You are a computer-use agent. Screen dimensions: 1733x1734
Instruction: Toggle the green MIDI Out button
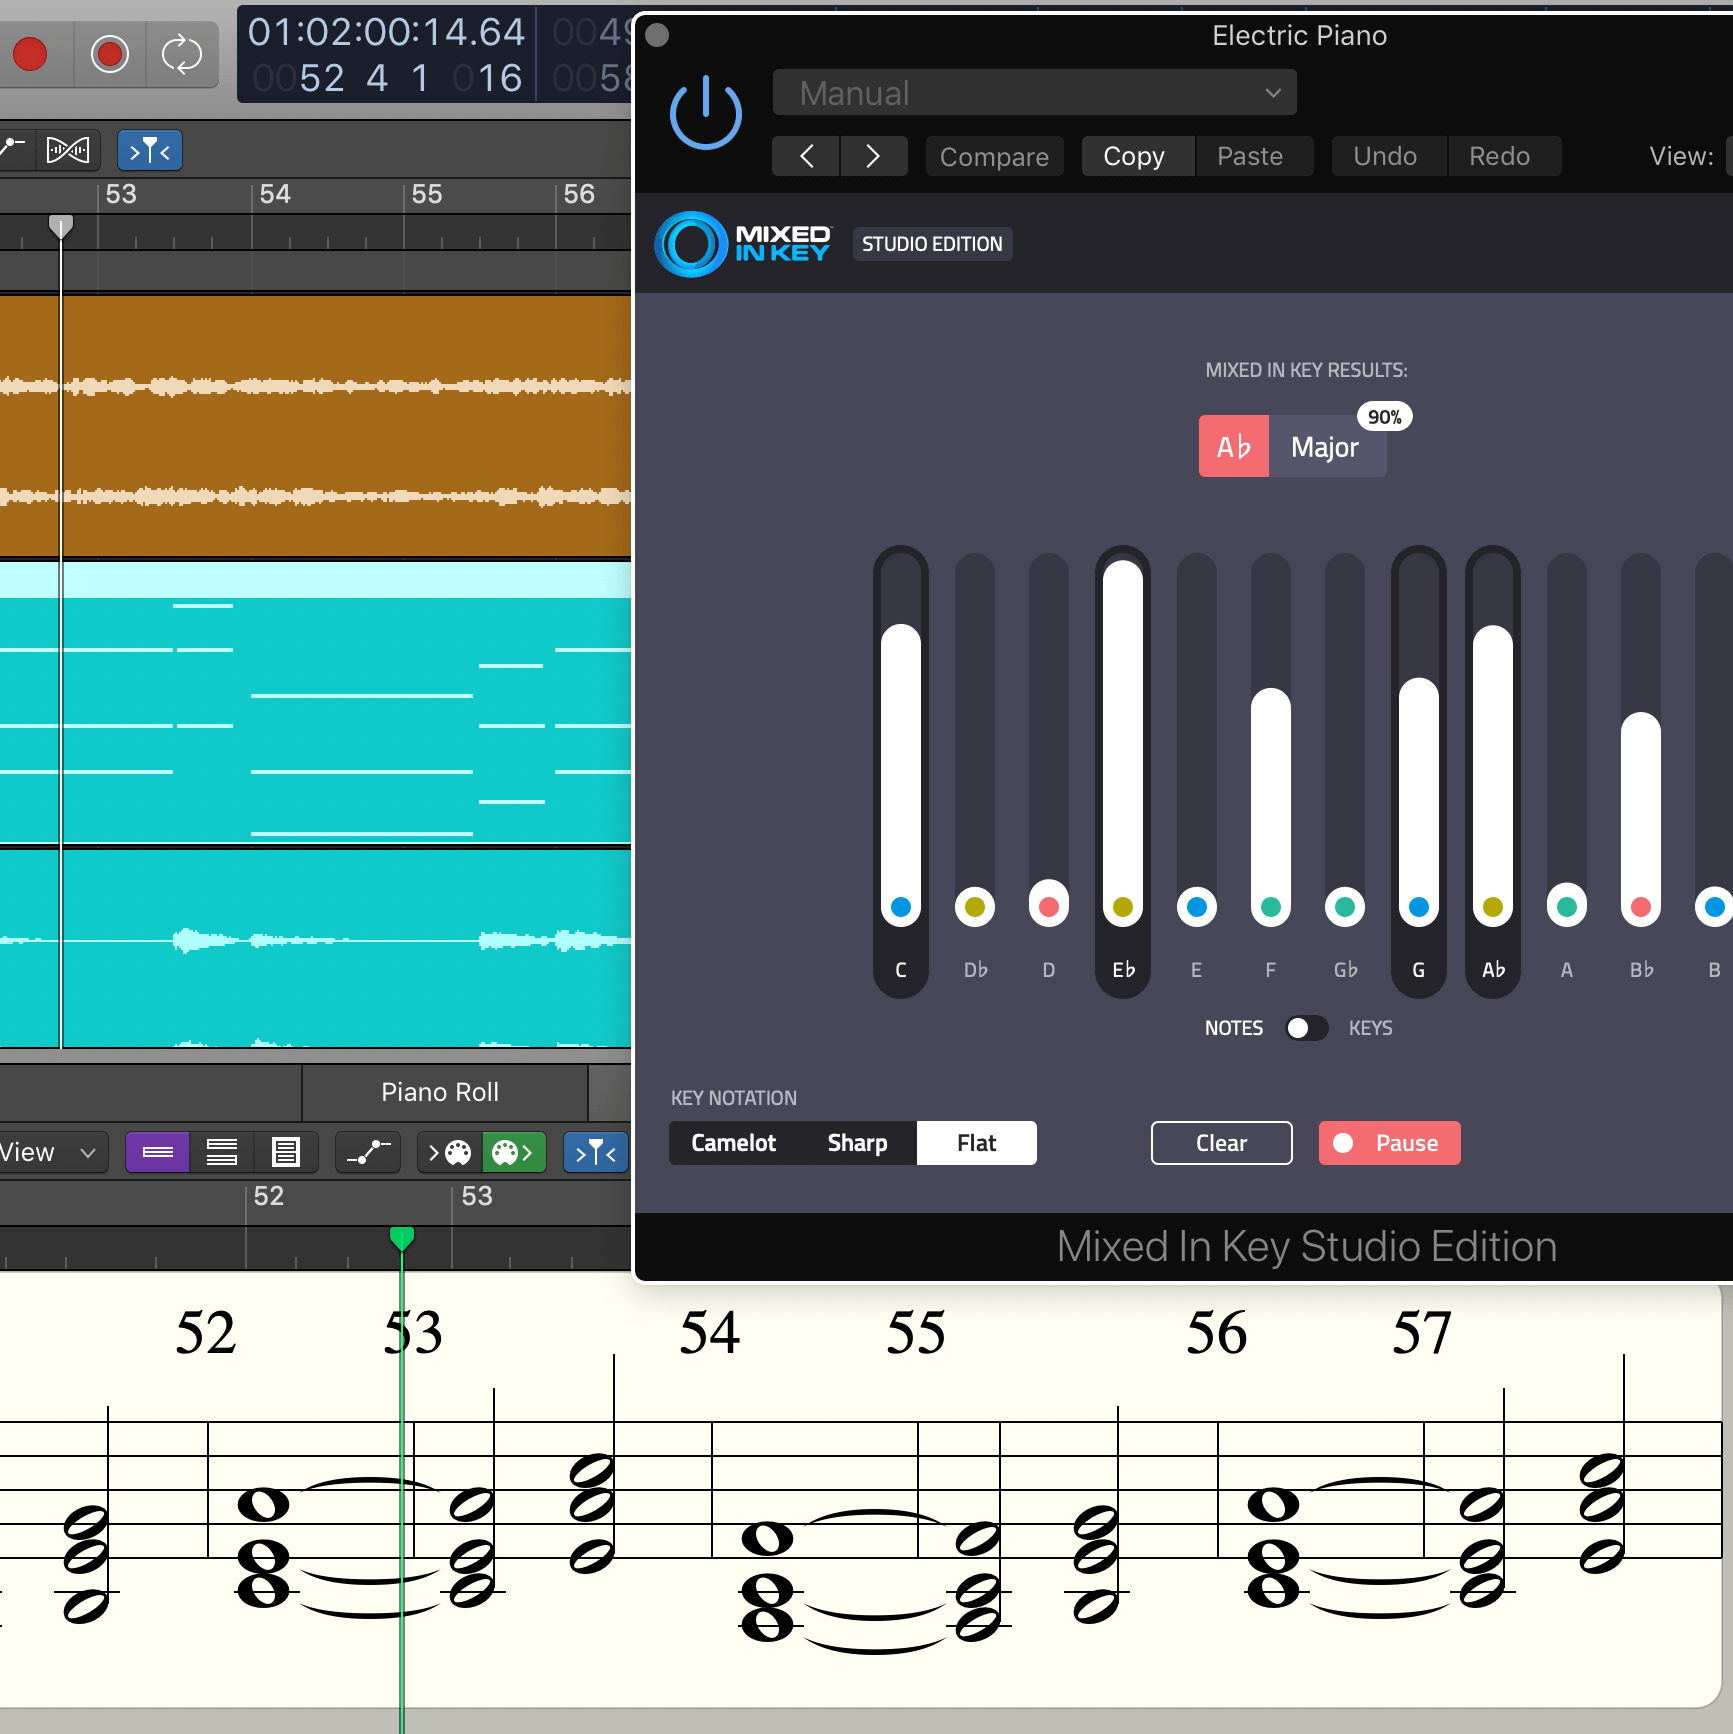pos(513,1153)
